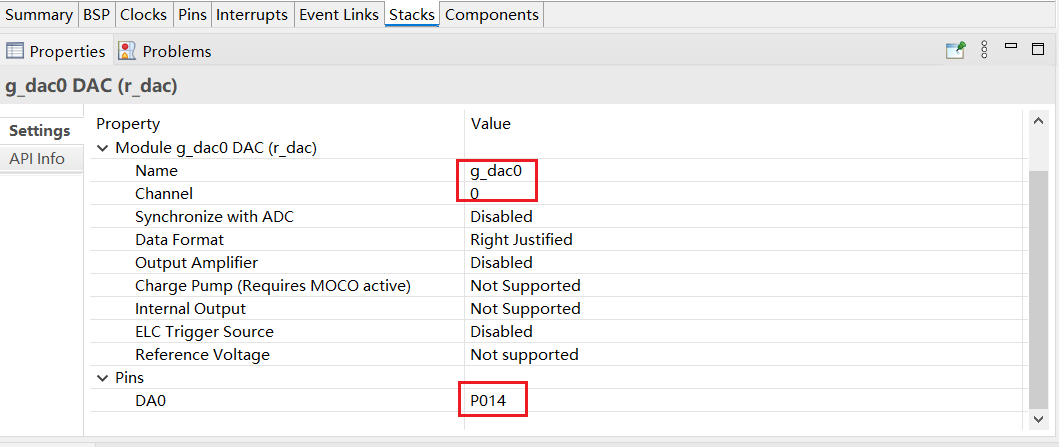This screenshot has width=1059, height=447.
Task: Click the scroll up arrow
Action: [x=1040, y=120]
